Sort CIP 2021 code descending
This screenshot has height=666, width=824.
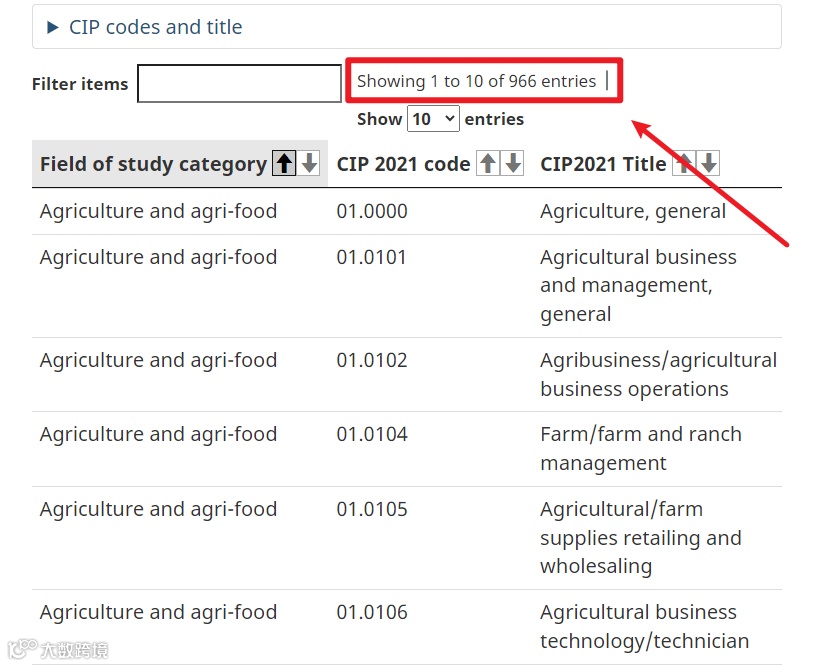coord(513,164)
